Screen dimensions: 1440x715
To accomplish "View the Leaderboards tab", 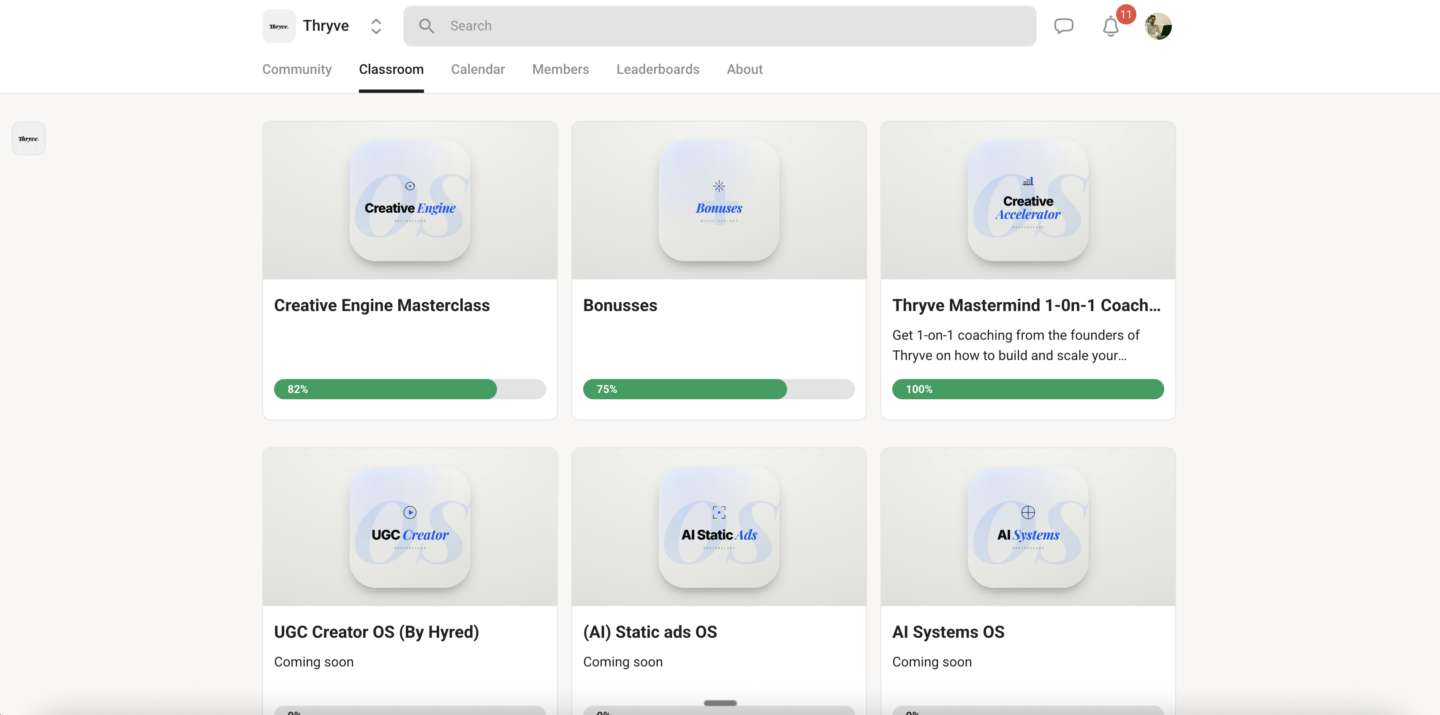I will (x=658, y=69).
